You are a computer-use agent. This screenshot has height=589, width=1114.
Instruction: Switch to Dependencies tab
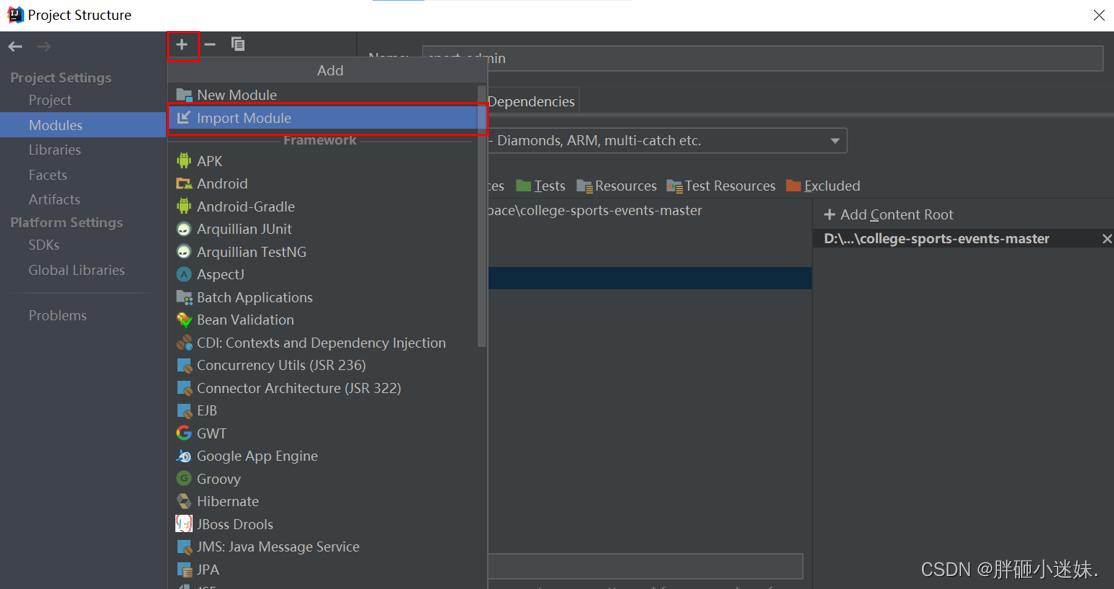coord(531,102)
